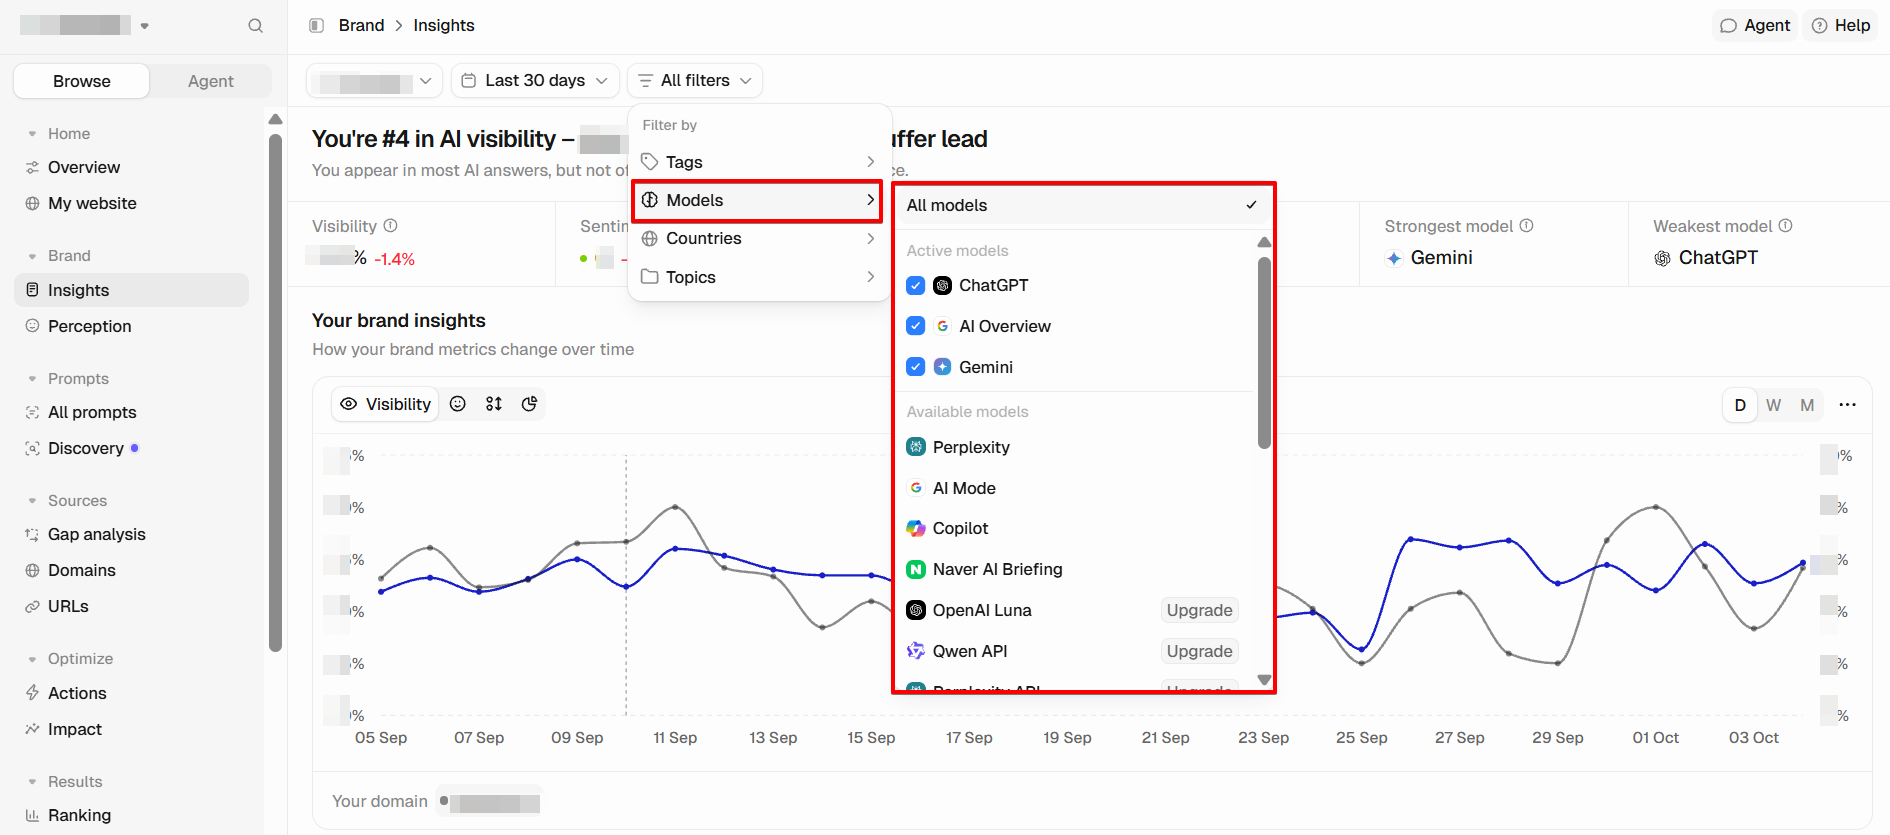Open the Last 30 days dropdown

[535, 80]
